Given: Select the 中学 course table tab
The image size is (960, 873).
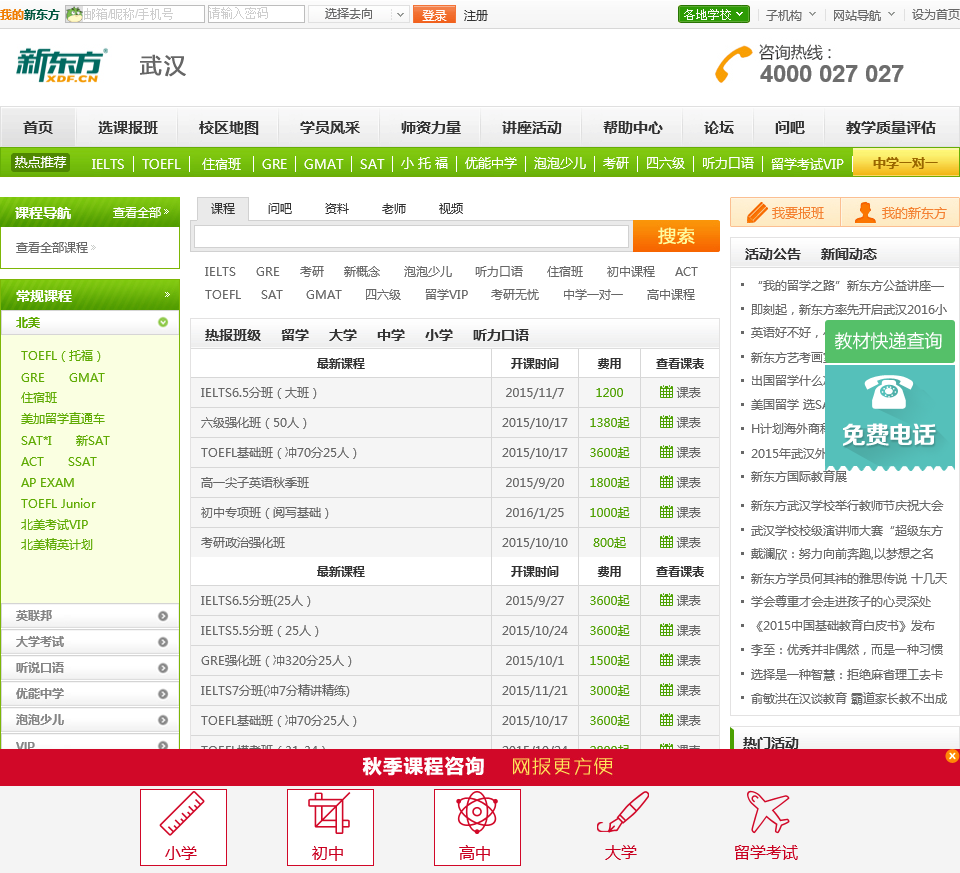Looking at the screenshot, I should pyautogui.click(x=391, y=335).
